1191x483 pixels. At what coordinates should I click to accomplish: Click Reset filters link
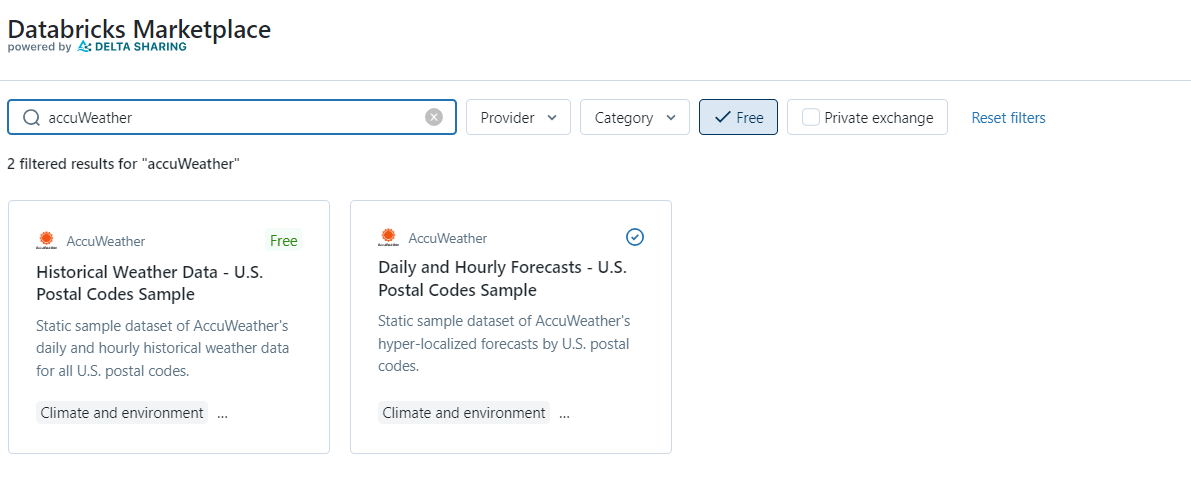click(1009, 118)
